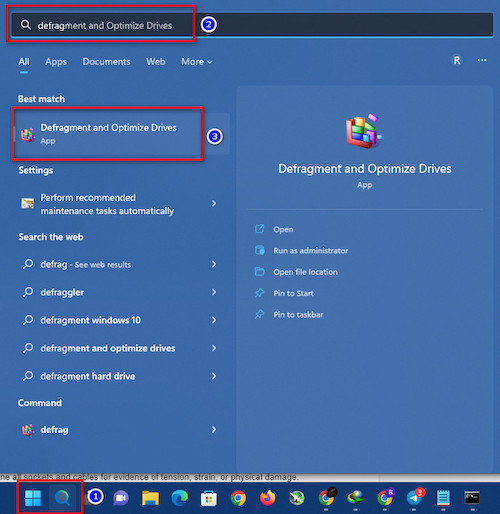Click the Open file location folder icon
This screenshot has width=500, height=514.
(259, 272)
